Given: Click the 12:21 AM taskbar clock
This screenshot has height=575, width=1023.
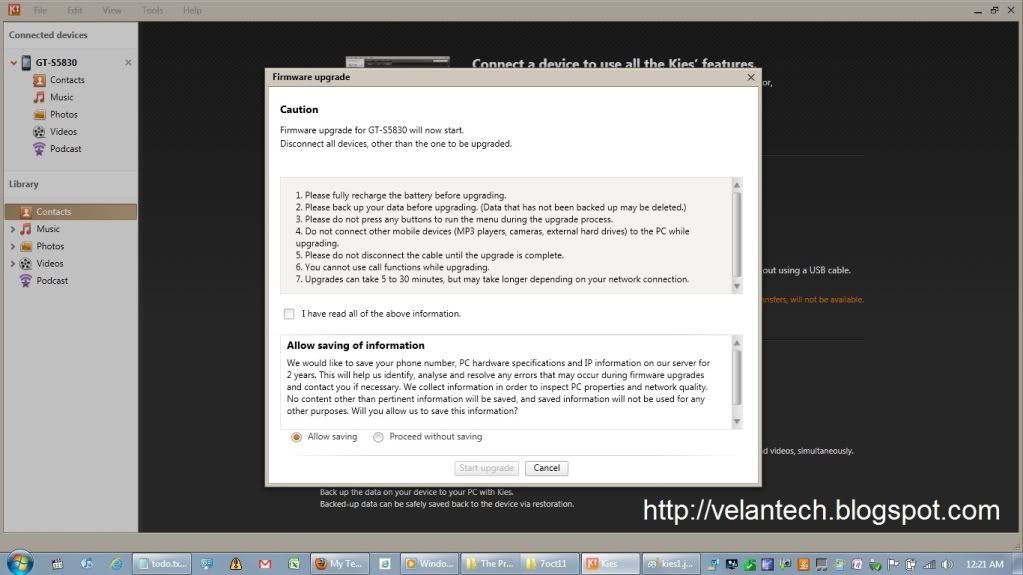Looking at the screenshot, I should point(985,565).
